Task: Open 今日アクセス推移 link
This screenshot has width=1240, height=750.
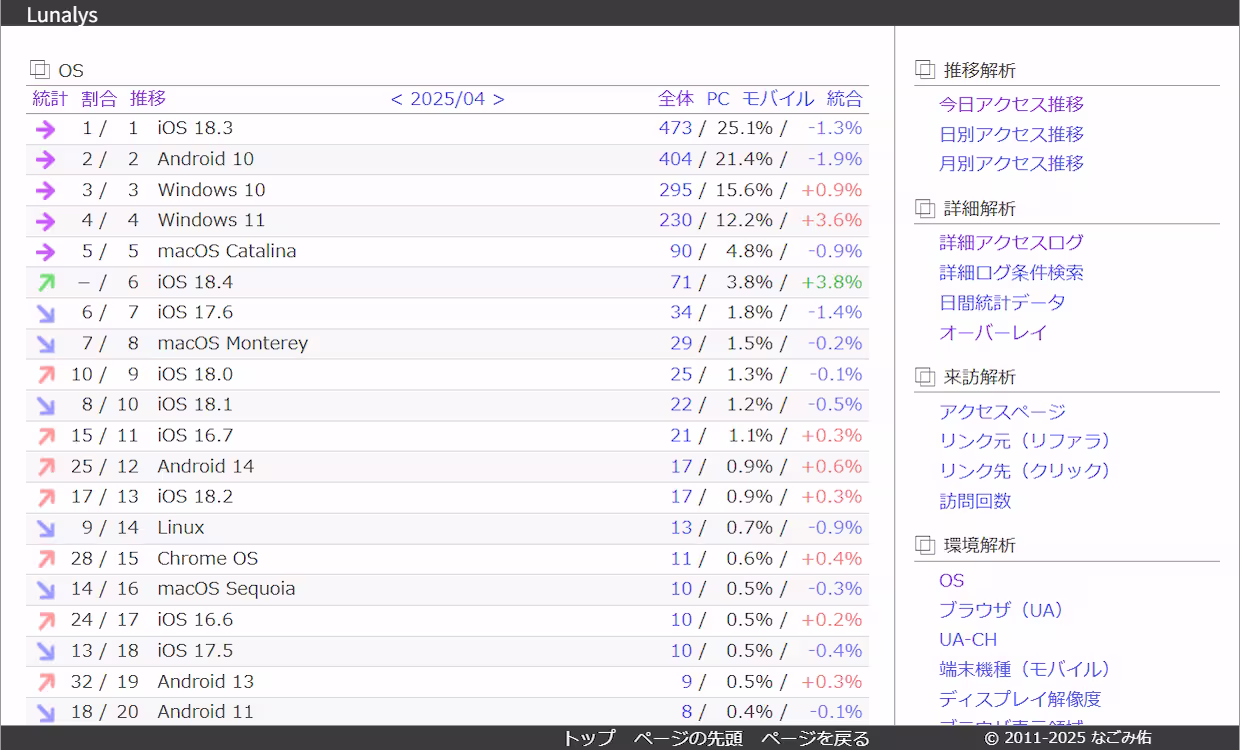Action: pos(1011,104)
